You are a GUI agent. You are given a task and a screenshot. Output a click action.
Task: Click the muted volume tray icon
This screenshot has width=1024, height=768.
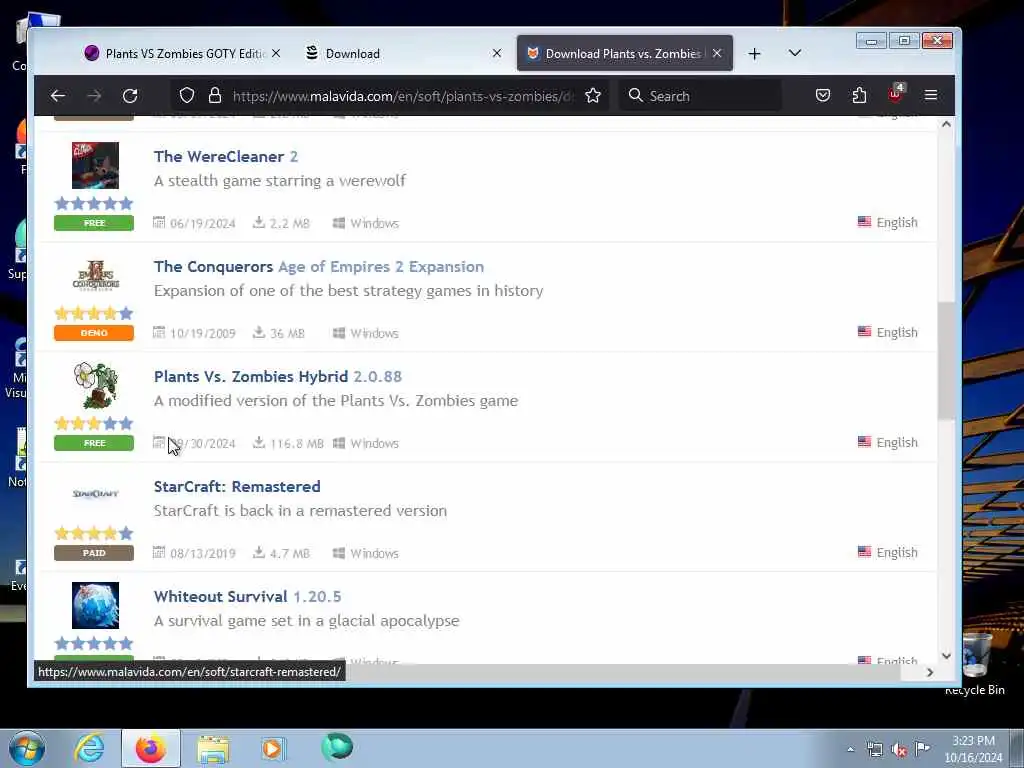click(899, 750)
